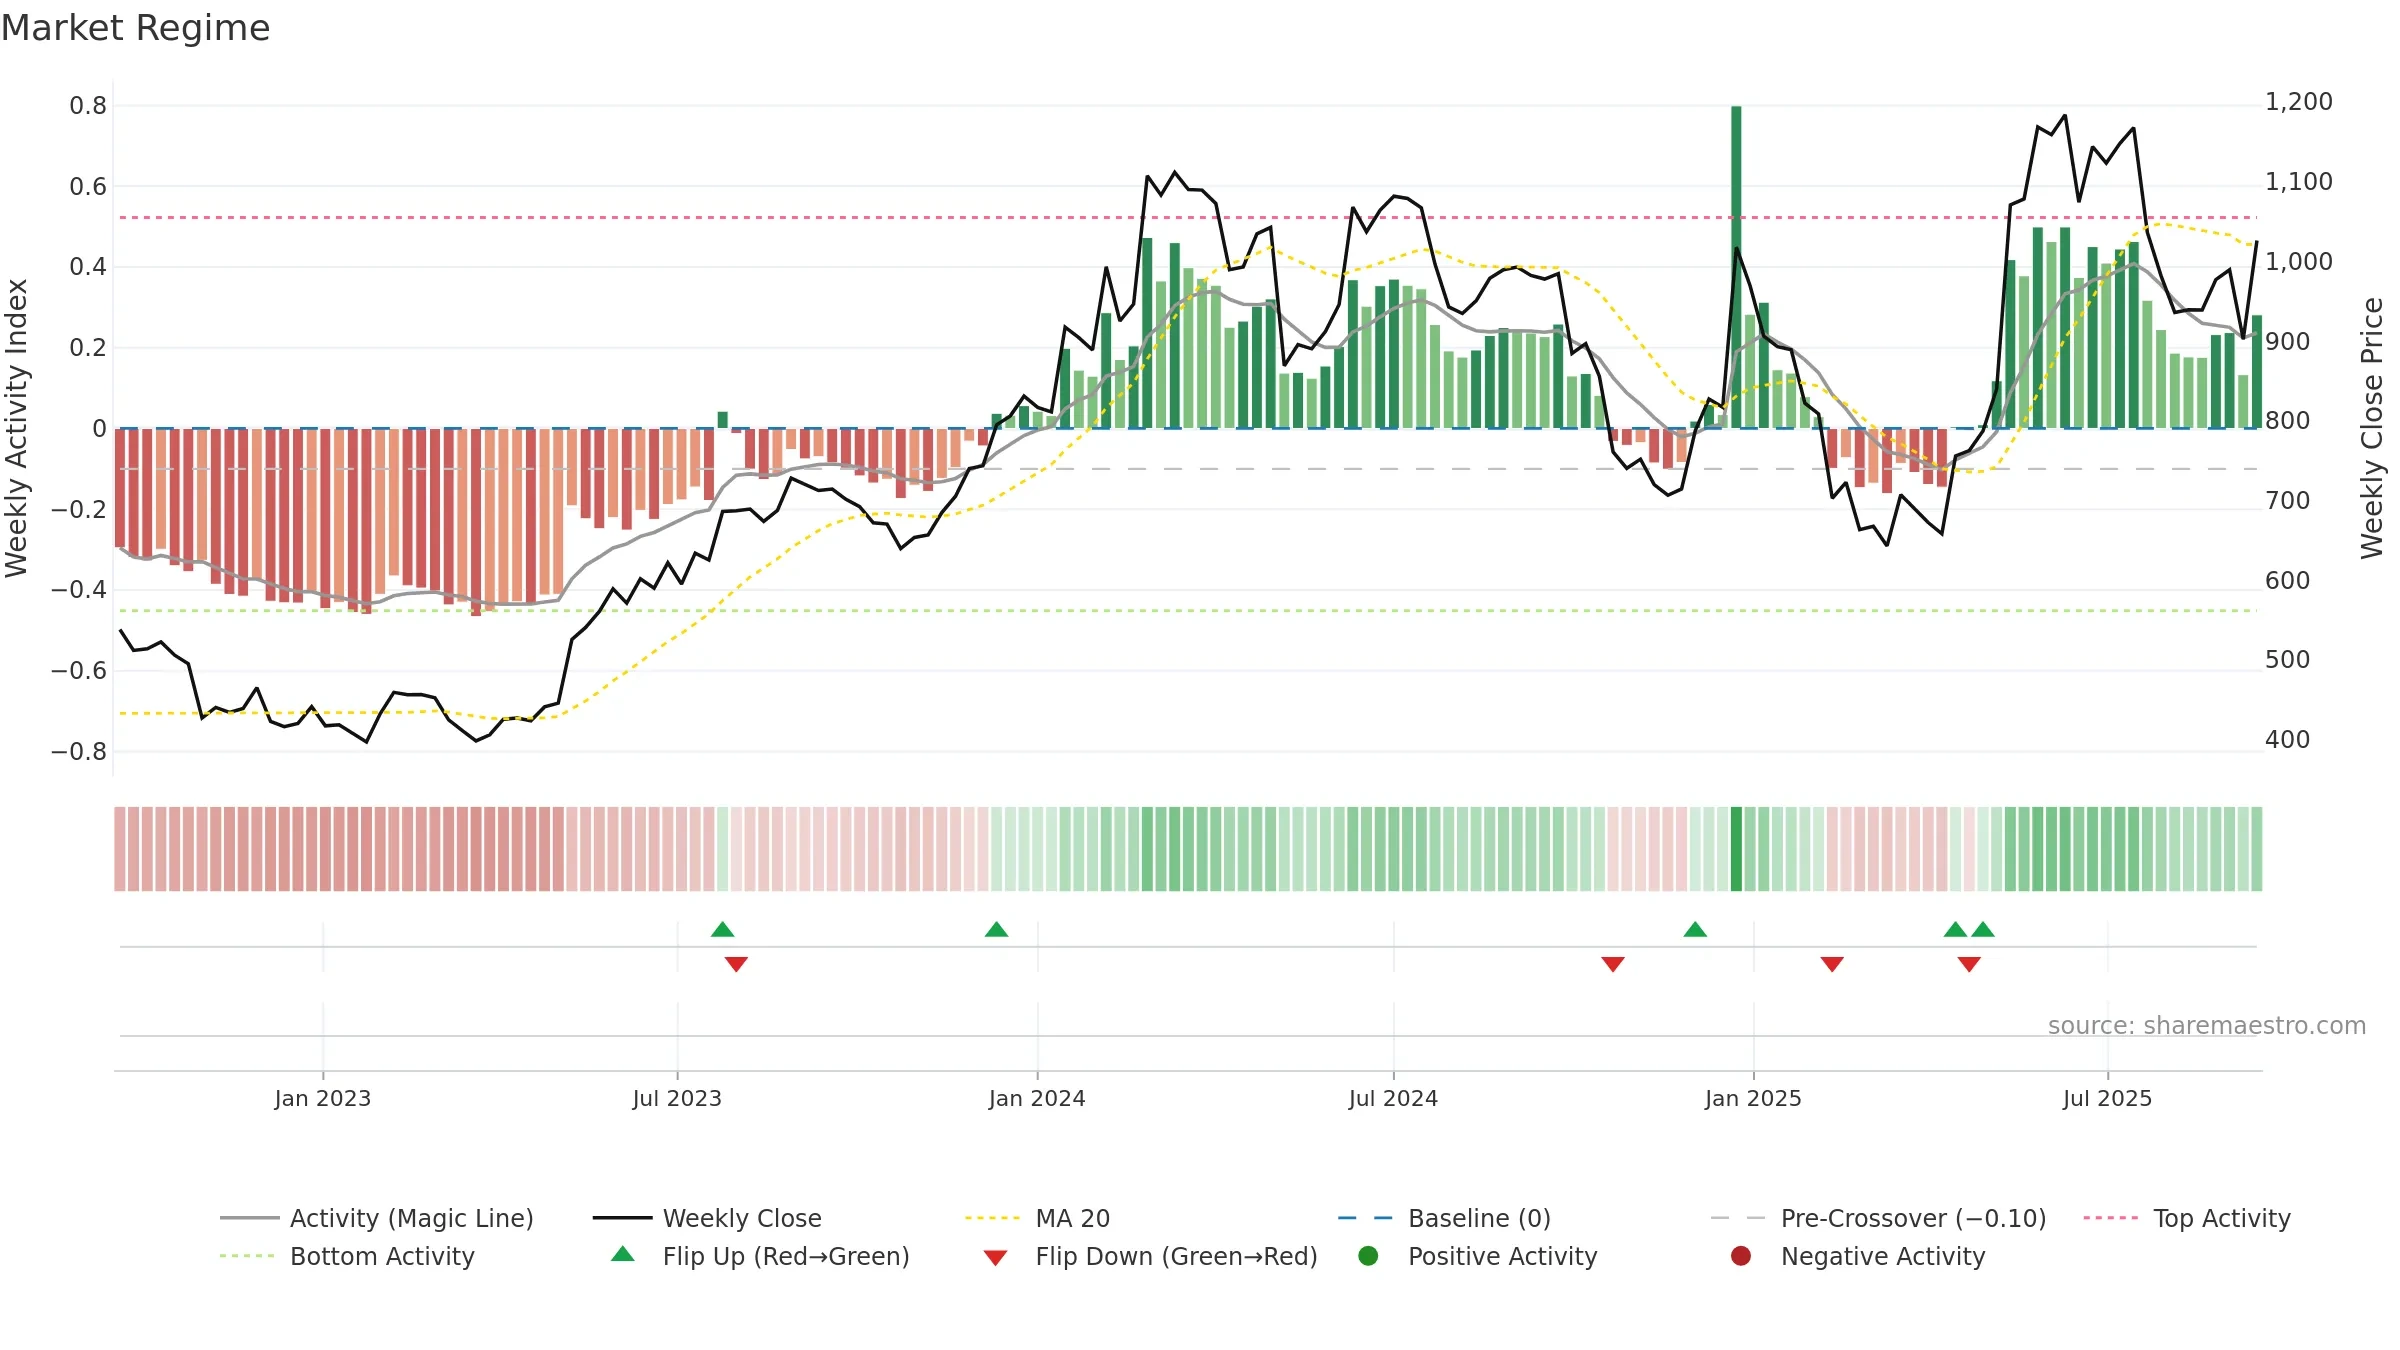Click the pink dotted Top Activity legend sample
Viewport: 2400px width, 1350px height.
(2111, 1218)
